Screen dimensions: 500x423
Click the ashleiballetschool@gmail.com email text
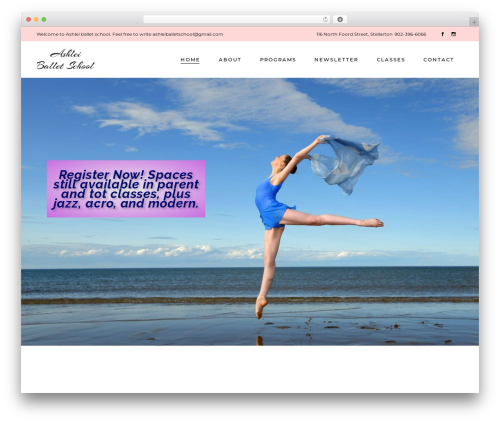[188, 34]
